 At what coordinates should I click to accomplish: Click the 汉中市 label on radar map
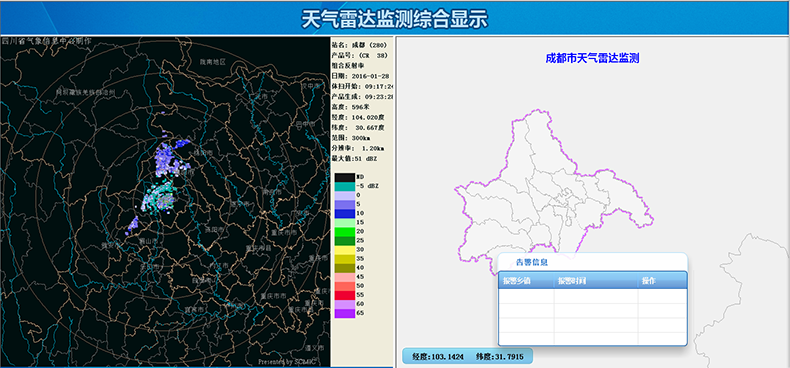(x=311, y=85)
